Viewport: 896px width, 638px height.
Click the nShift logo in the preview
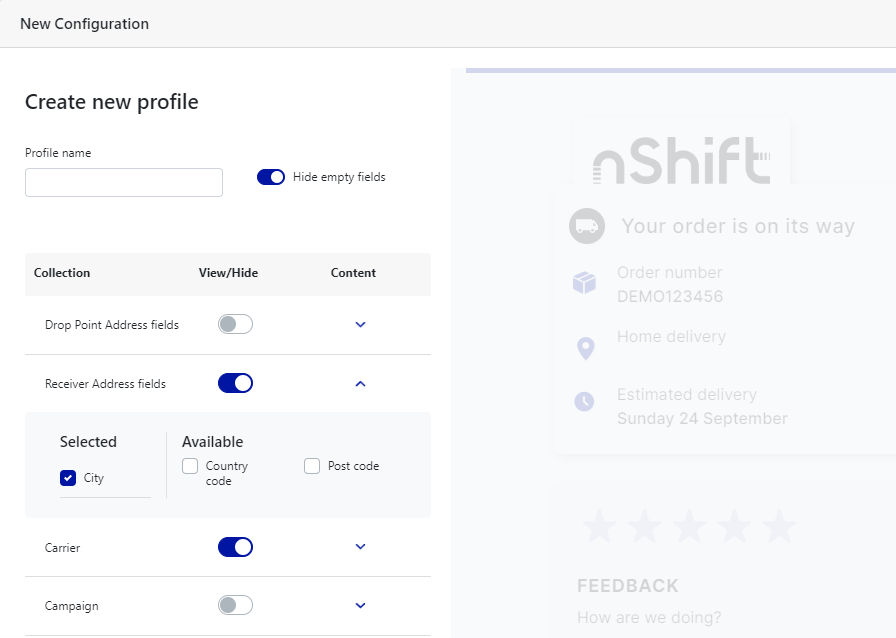tap(682, 162)
